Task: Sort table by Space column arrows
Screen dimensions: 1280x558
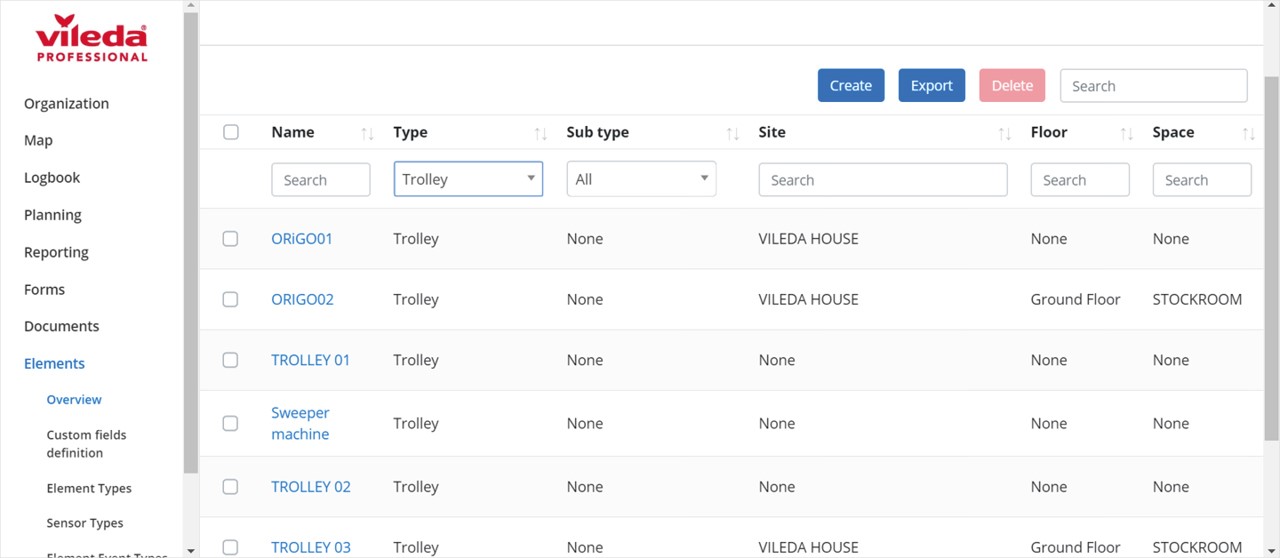Action: [1248, 133]
